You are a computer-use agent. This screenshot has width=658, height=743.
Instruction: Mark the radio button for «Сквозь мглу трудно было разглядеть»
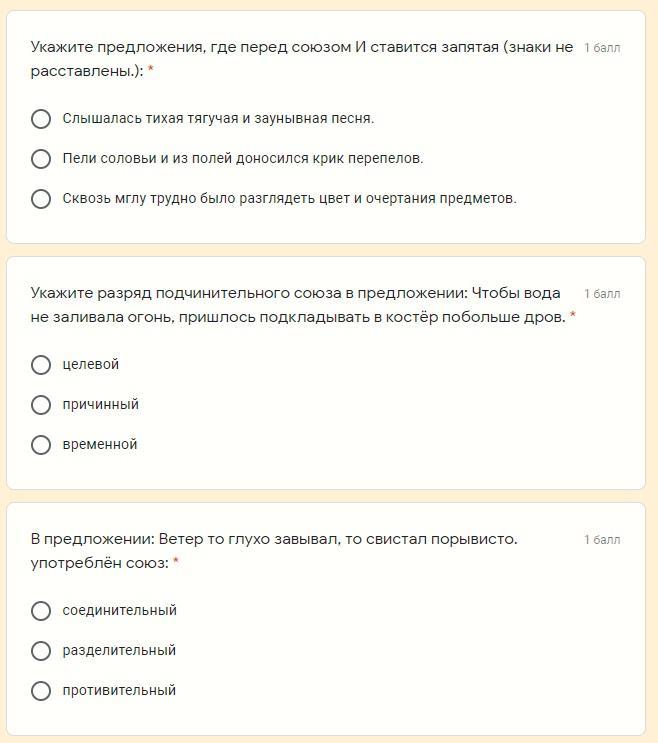click(x=41, y=199)
